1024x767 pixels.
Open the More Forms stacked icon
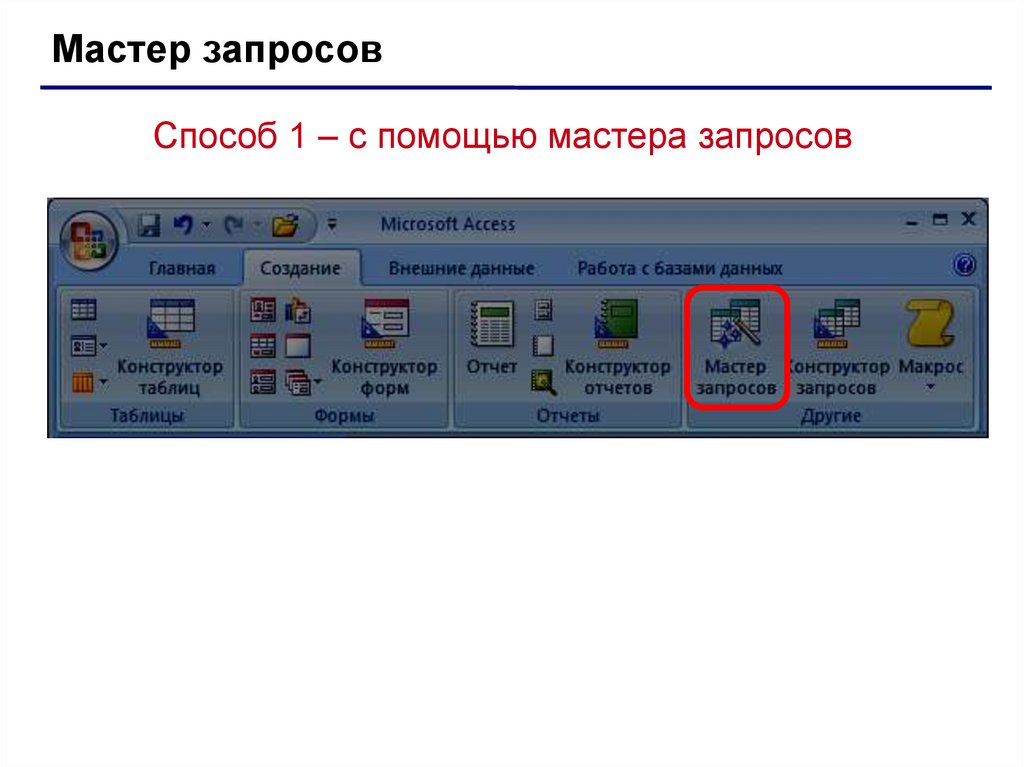tap(298, 382)
